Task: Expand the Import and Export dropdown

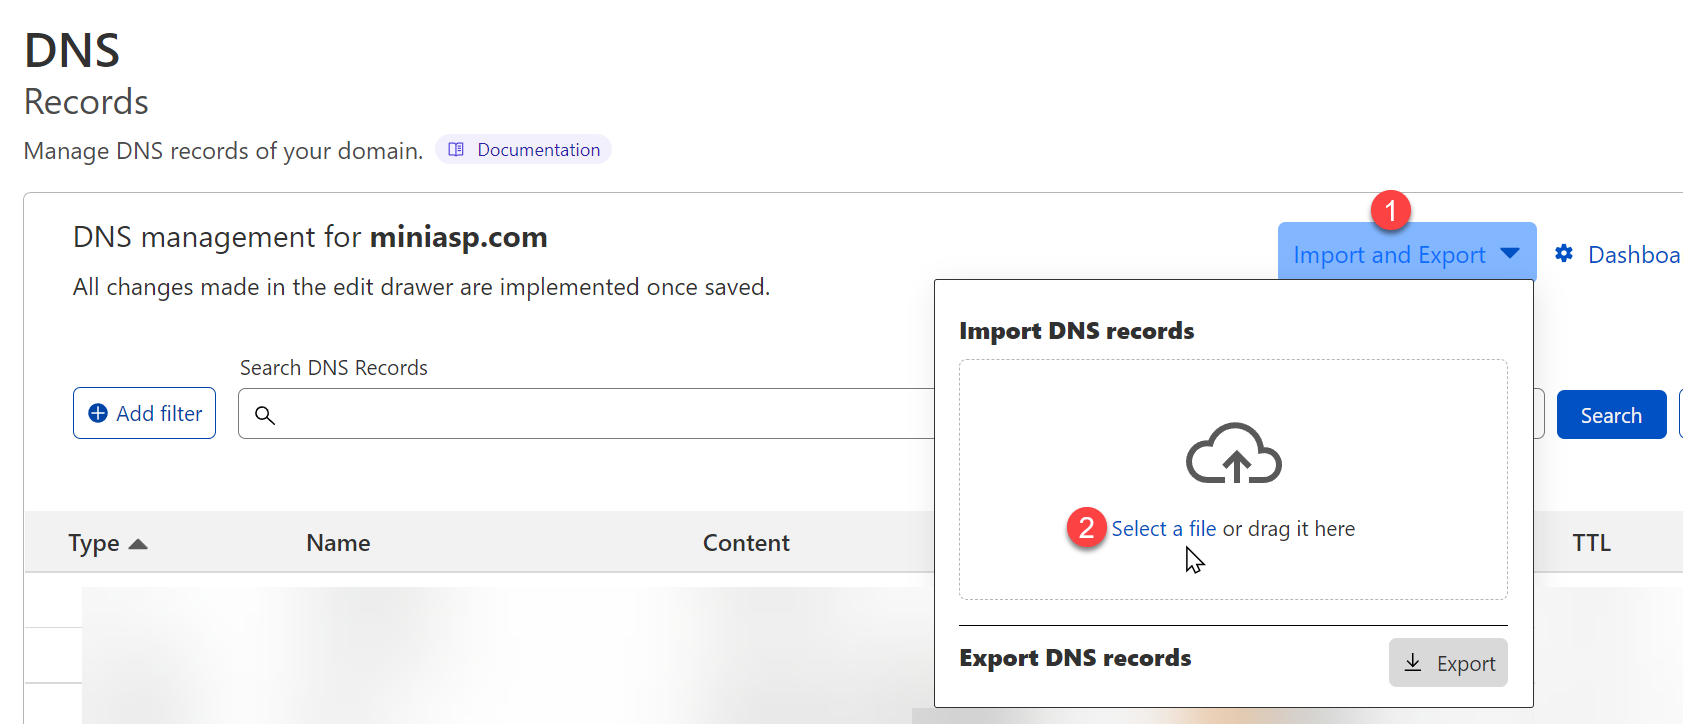Action: pyautogui.click(x=1406, y=254)
